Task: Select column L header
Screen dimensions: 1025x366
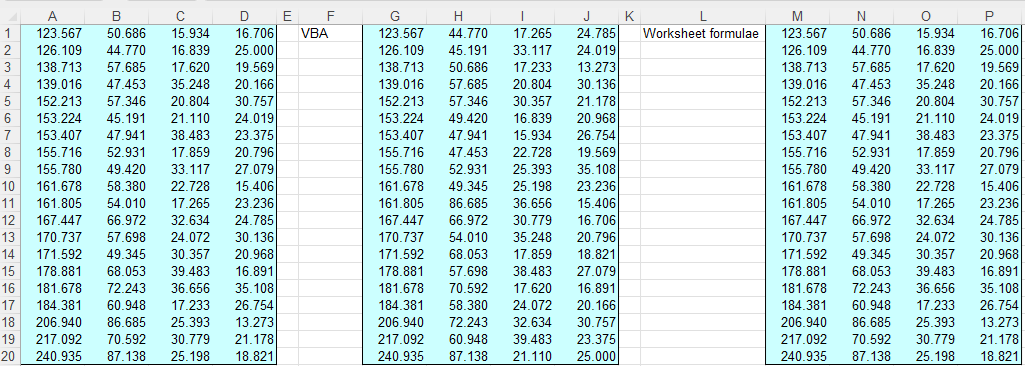Action: 702,16
